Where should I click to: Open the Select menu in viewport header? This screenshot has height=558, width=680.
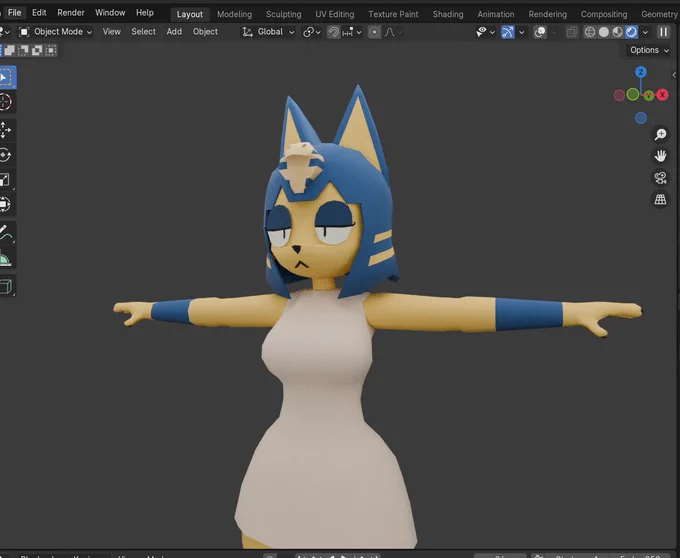(x=144, y=32)
